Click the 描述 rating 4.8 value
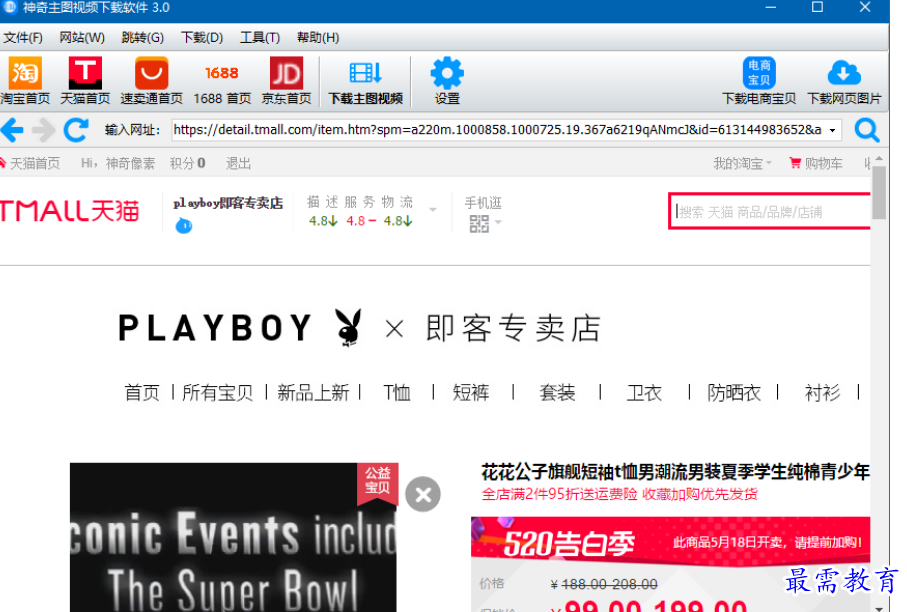This screenshot has height=612, width=907. 323,221
